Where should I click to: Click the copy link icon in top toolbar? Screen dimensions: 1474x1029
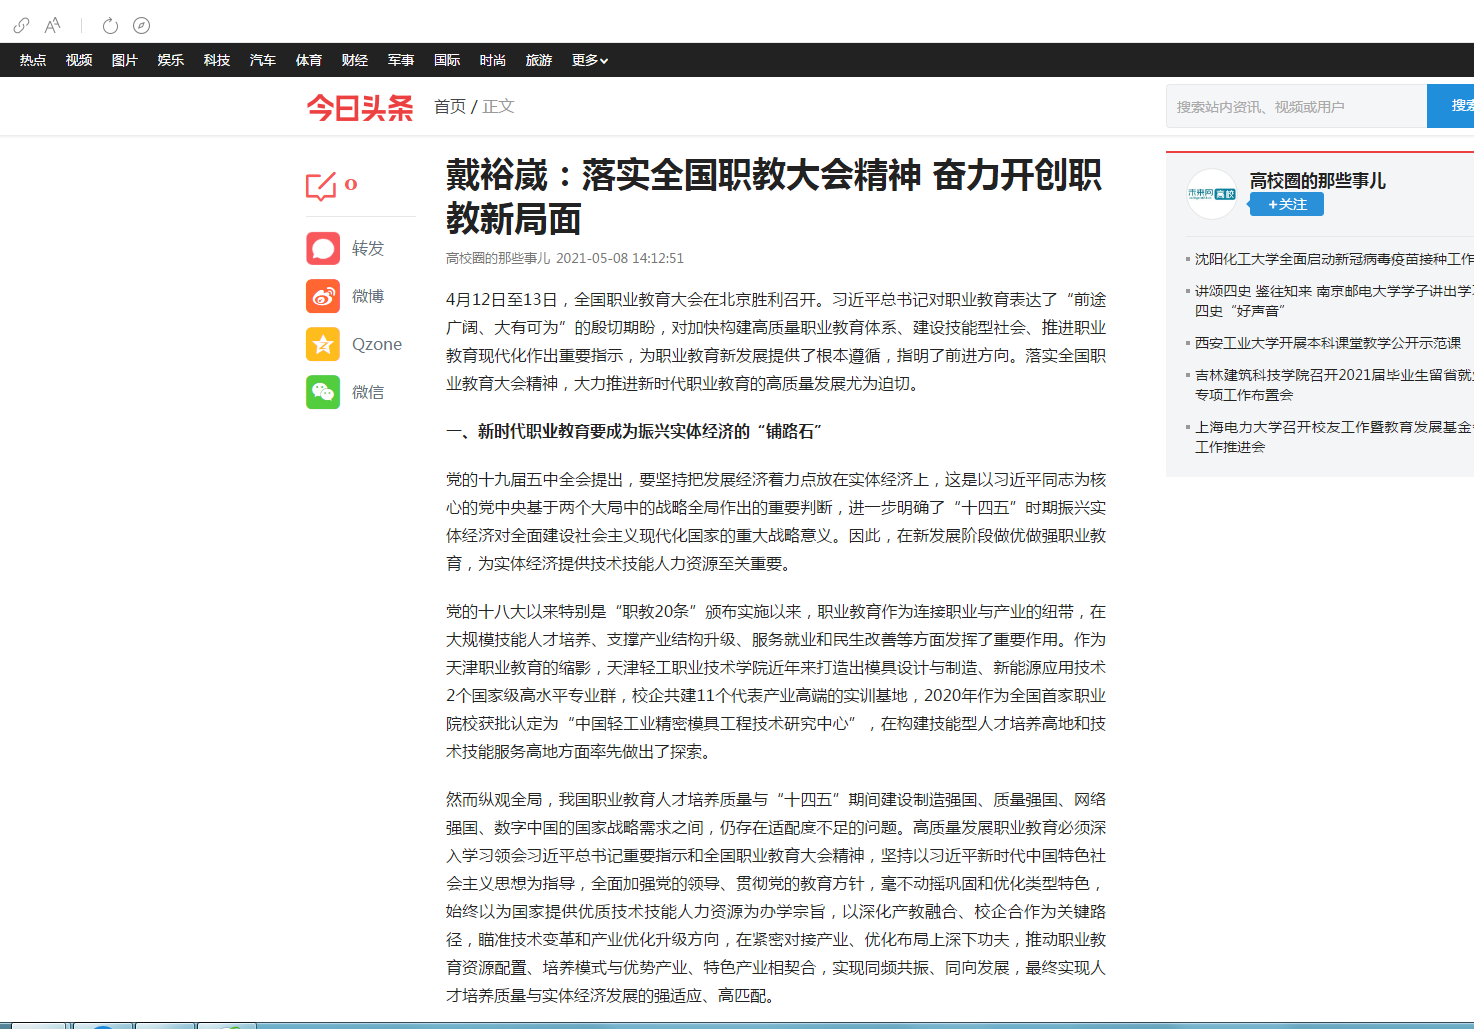21,25
